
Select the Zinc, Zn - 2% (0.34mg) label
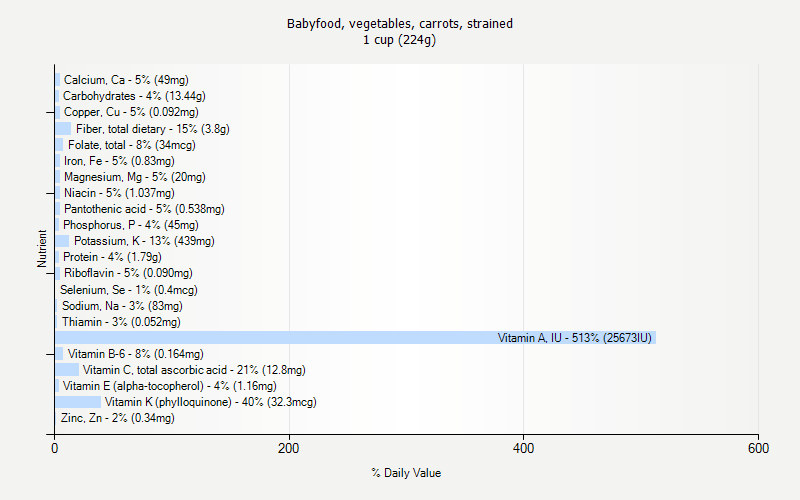pyautogui.click(x=117, y=418)
